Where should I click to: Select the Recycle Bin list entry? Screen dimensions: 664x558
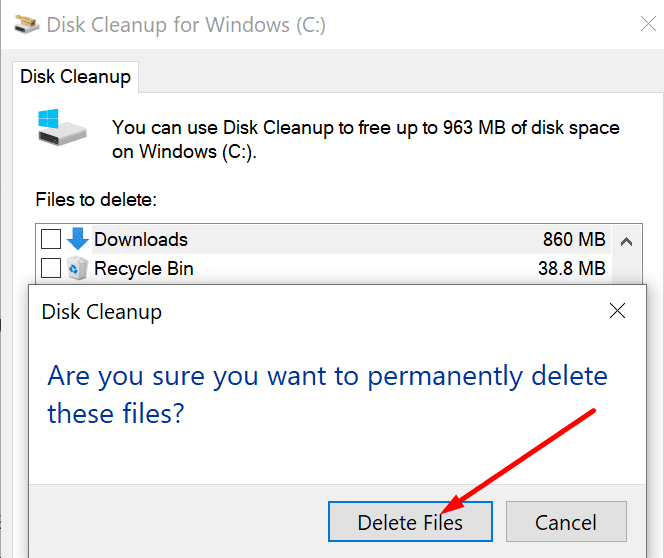point(324,268)
